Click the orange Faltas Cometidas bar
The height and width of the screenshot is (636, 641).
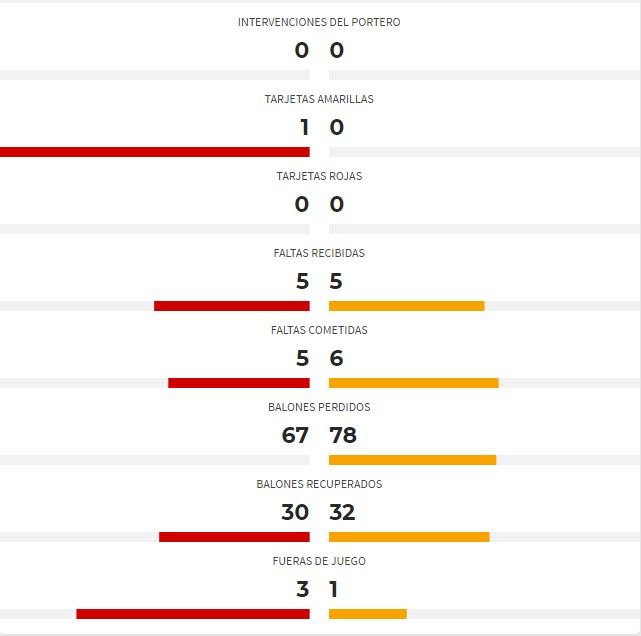point(414,383)
